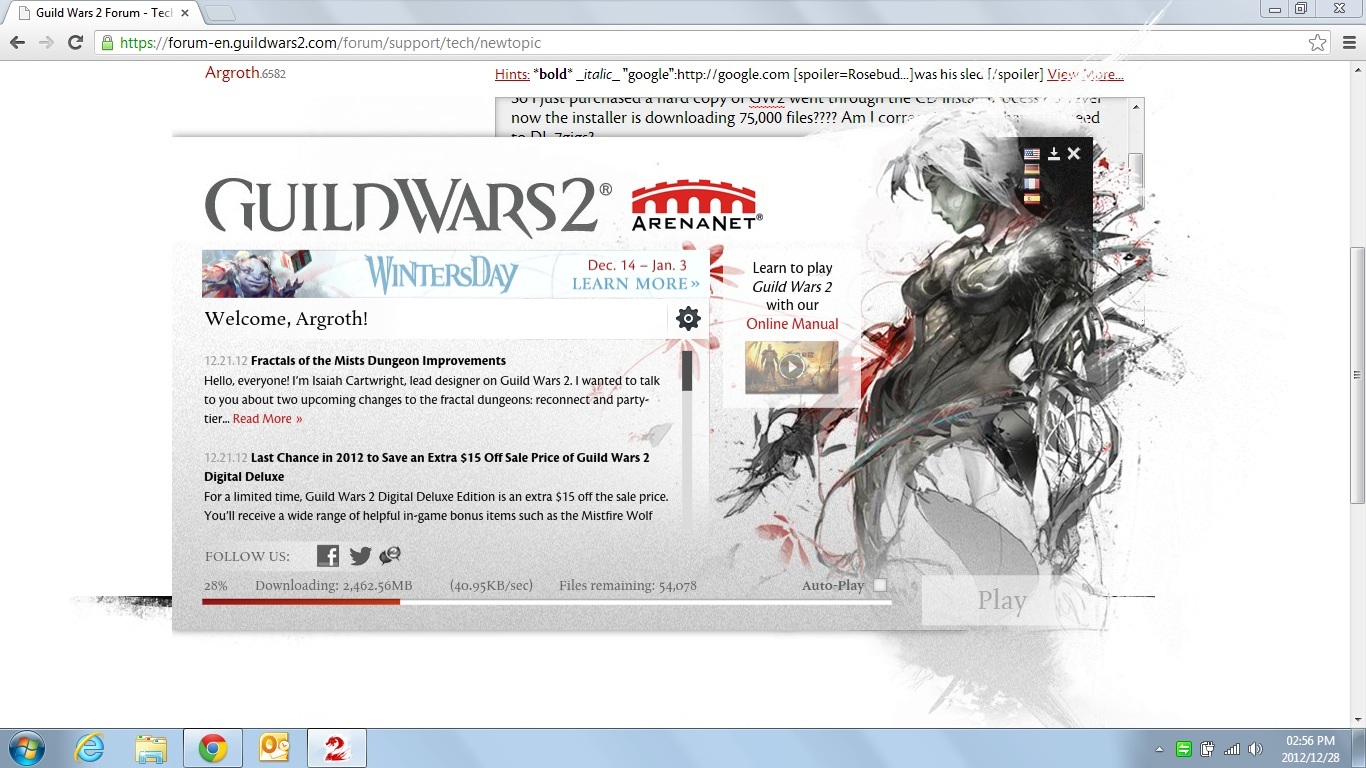This screenshot has width=1366, height=768.
Task: Reload the forum page
Action: click(x=75, y=43)
